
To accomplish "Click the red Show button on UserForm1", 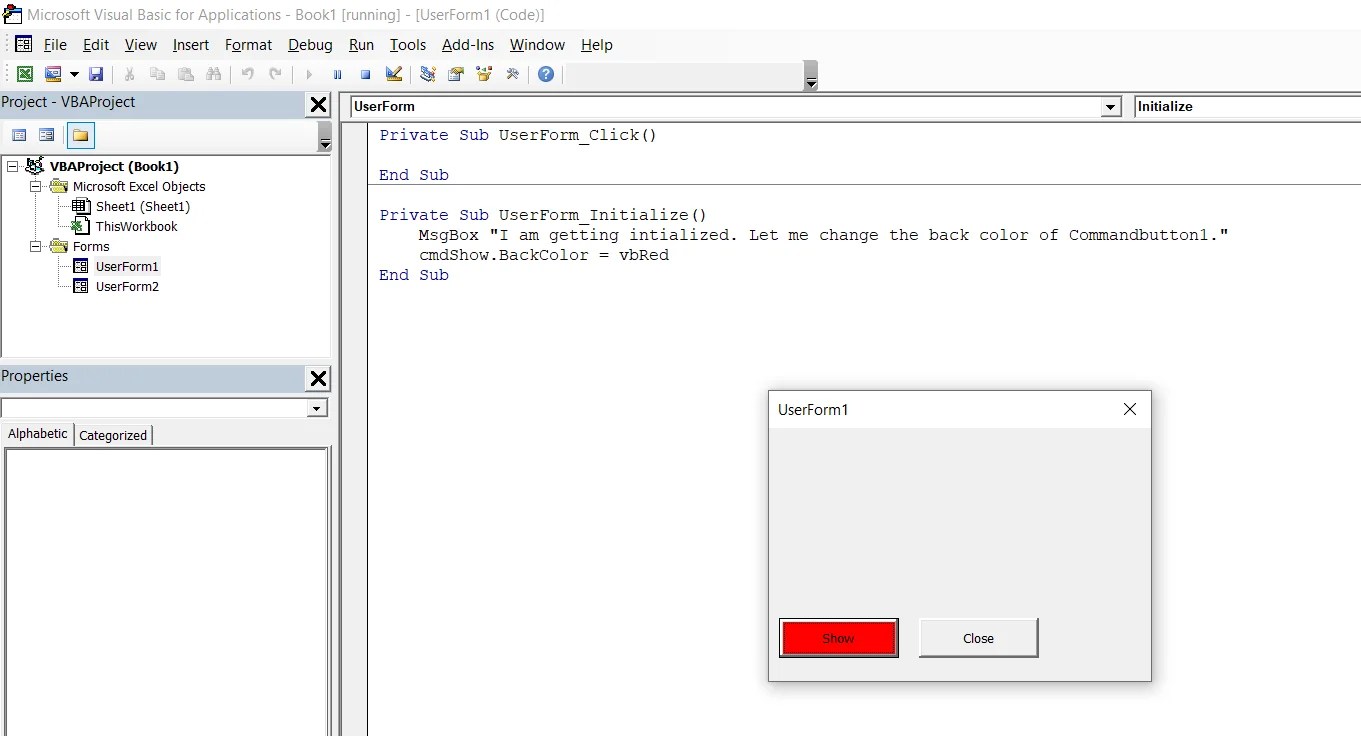I will click(x=838, y=638).
